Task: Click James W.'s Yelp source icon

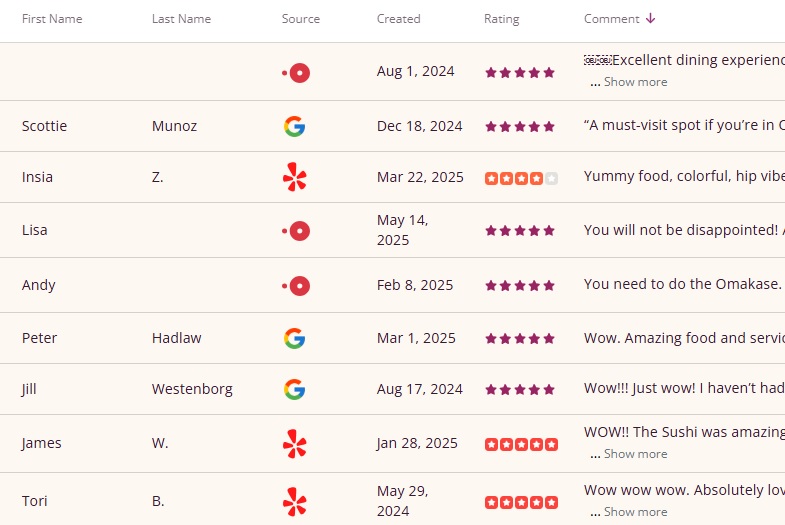Action: (294, 444)
